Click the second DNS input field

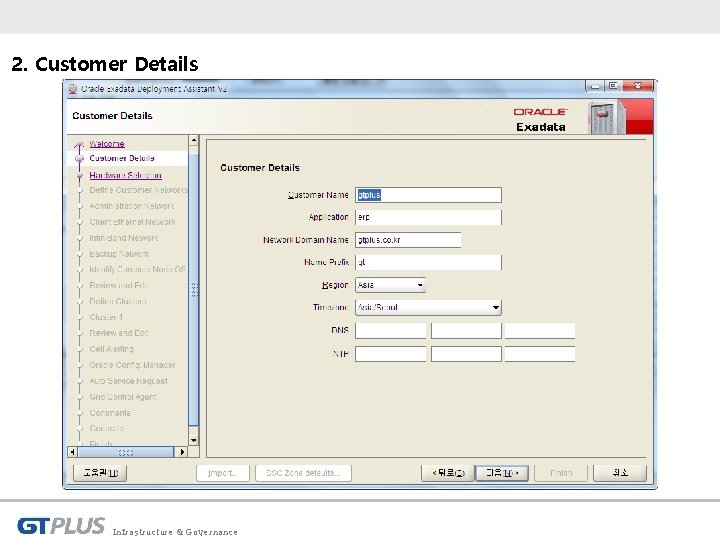click(466, 331)
